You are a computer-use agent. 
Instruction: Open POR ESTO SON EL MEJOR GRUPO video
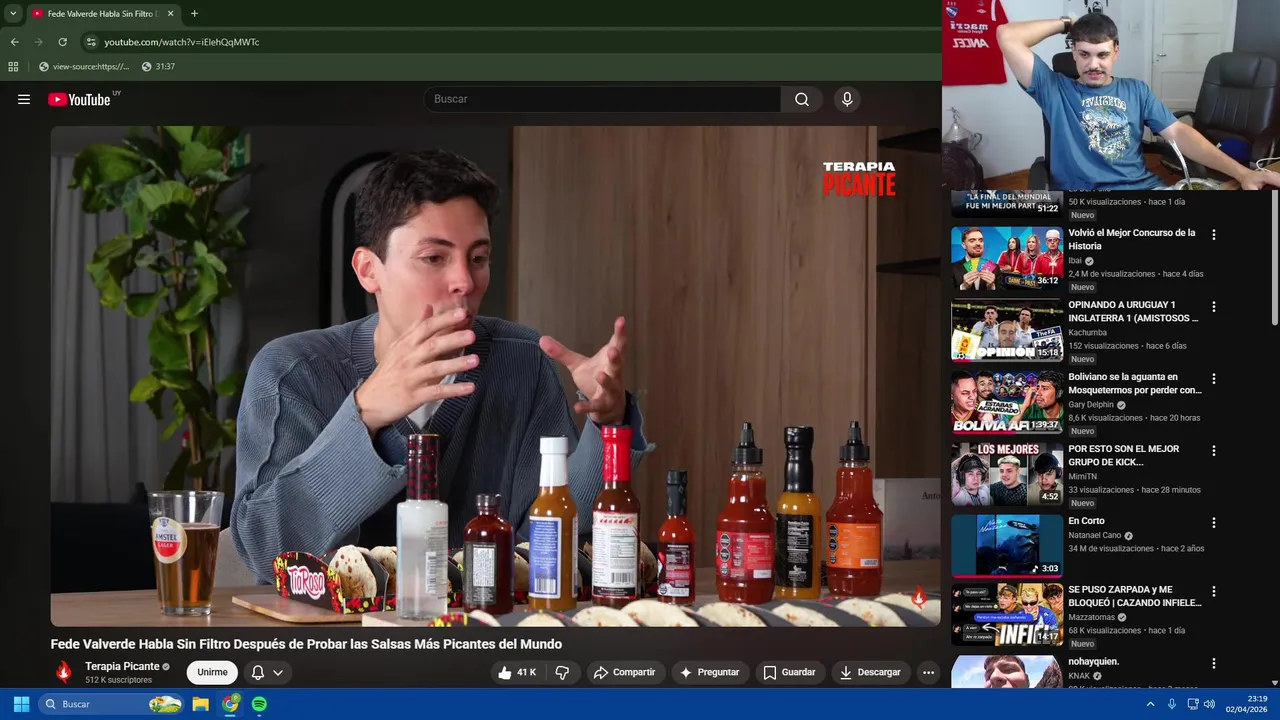coord(1123,455)
